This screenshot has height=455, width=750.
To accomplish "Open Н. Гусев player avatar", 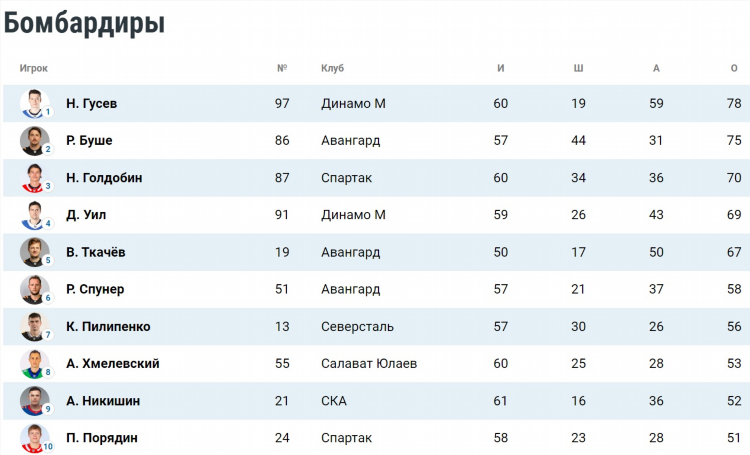I will click(x=34, y=103).
